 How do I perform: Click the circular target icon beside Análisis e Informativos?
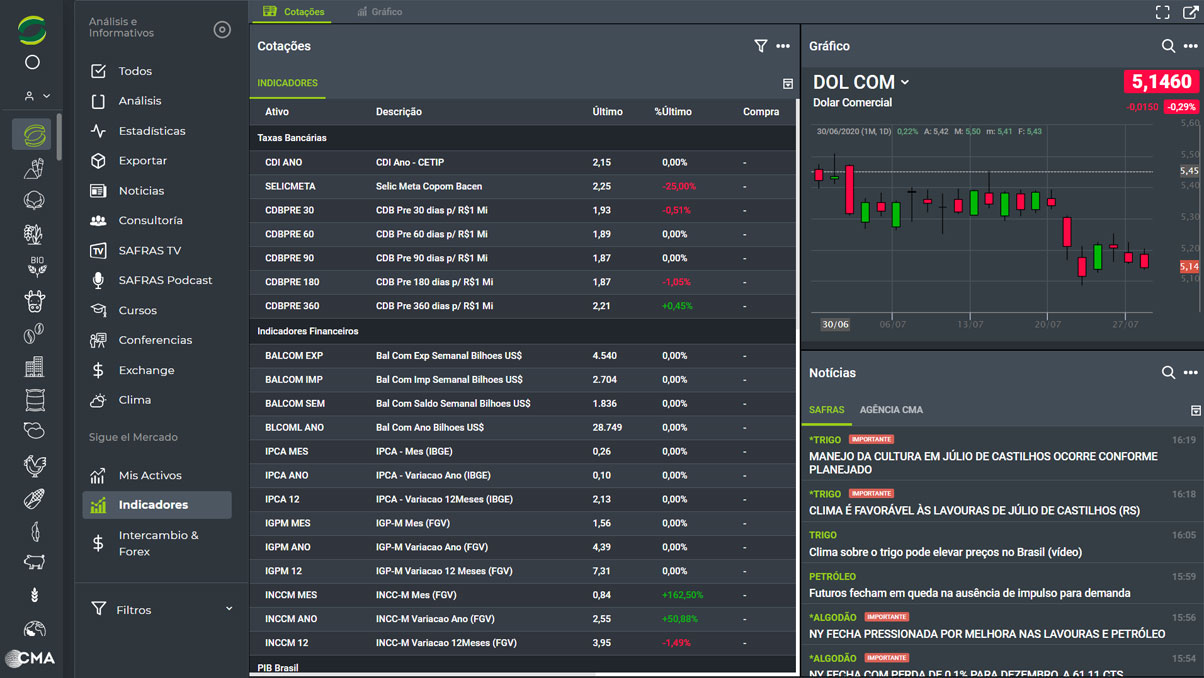222,30
